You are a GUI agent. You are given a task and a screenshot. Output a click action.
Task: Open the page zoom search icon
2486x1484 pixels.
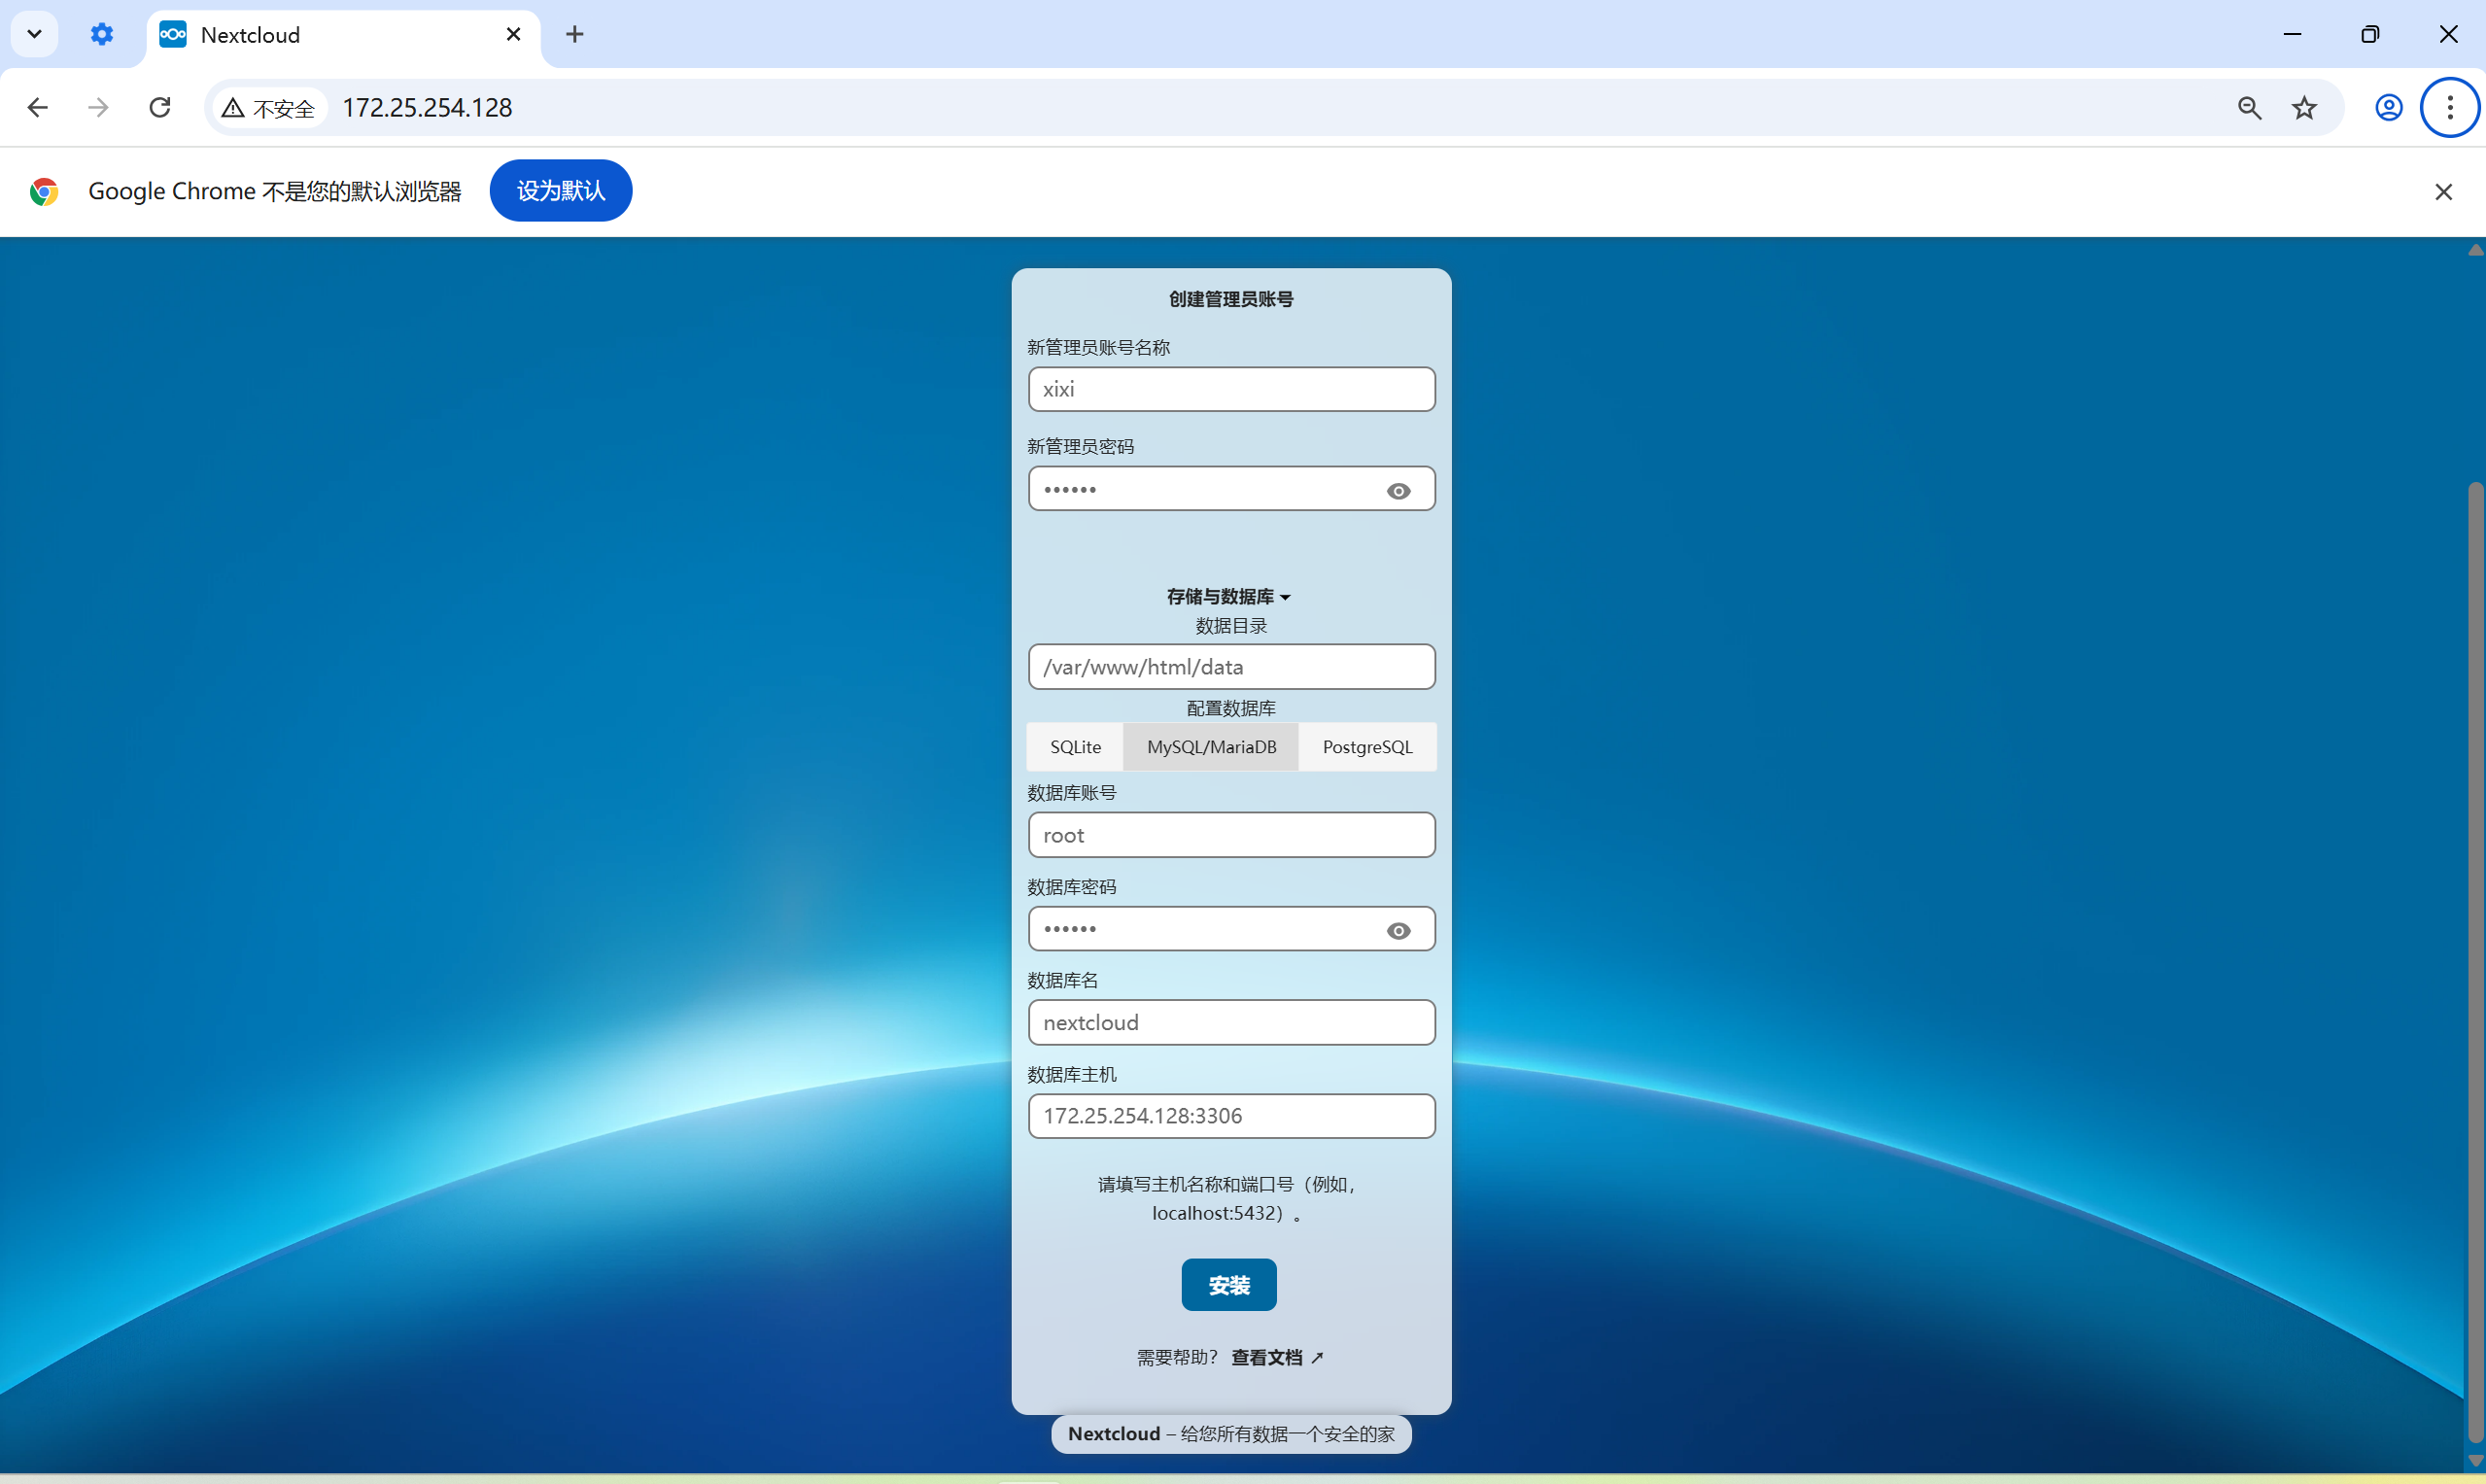point(2249,107)
